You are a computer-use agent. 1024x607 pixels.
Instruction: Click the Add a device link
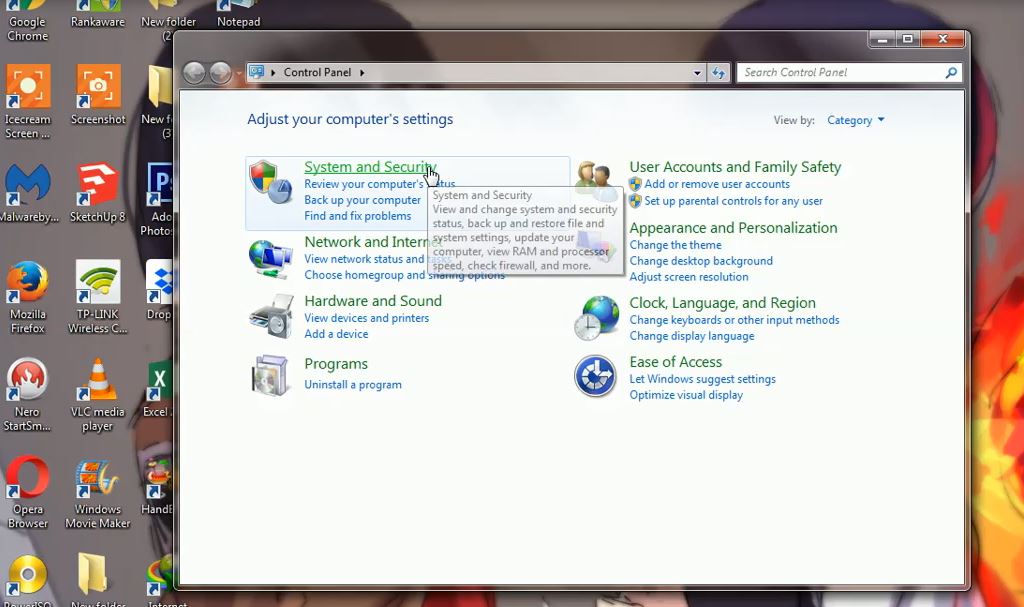tap(336, 334)
